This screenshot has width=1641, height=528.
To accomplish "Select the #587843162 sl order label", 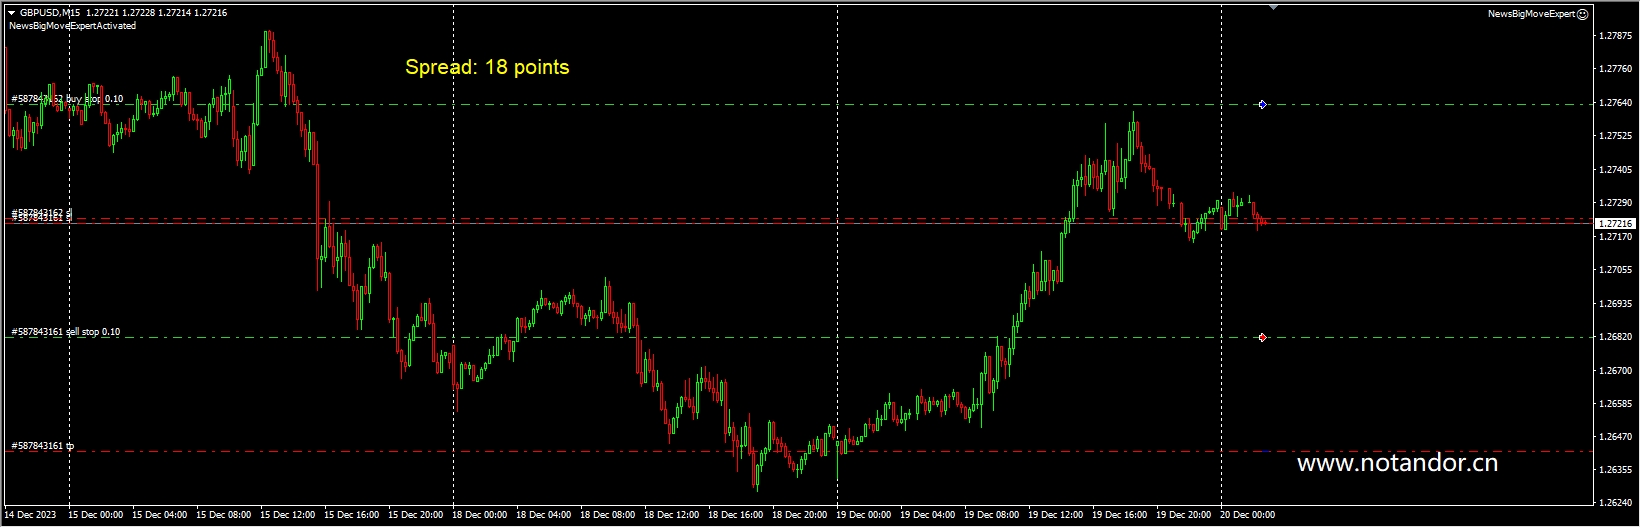I will click(x=42, y=212).
